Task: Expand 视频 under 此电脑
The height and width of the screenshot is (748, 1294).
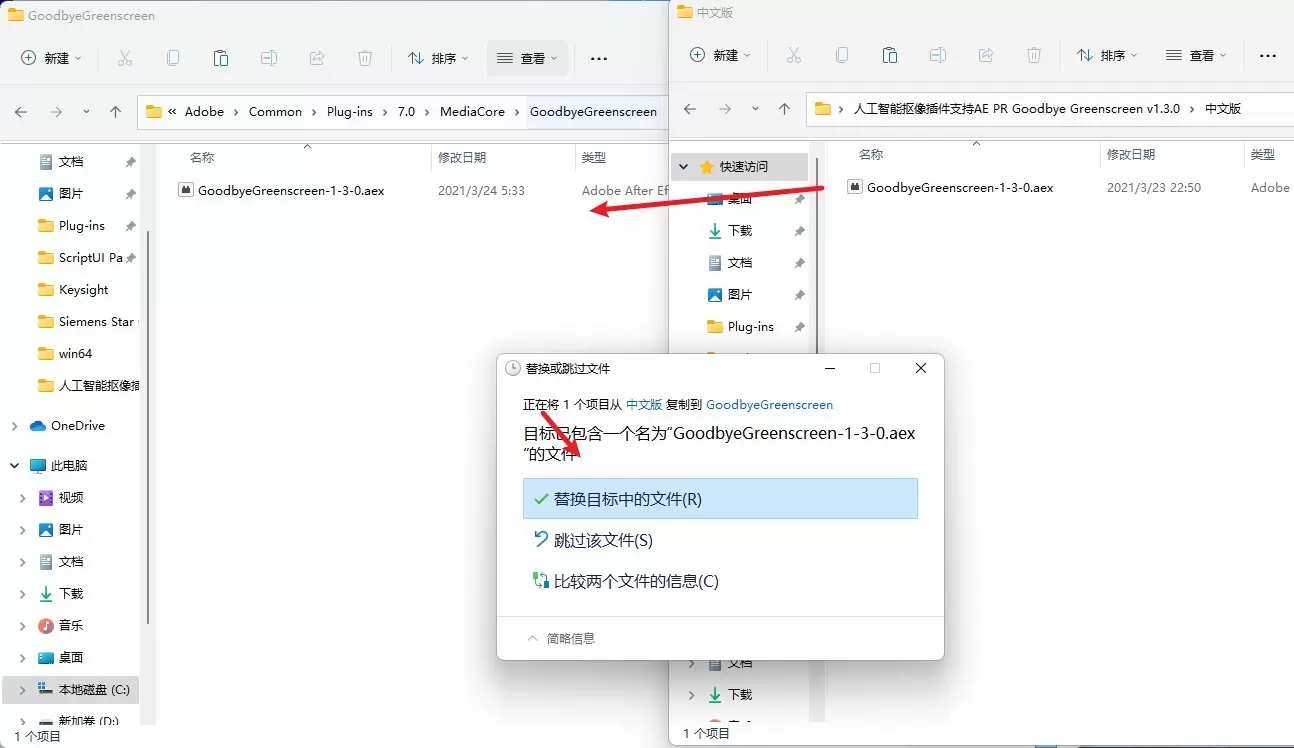Action: 23,498
